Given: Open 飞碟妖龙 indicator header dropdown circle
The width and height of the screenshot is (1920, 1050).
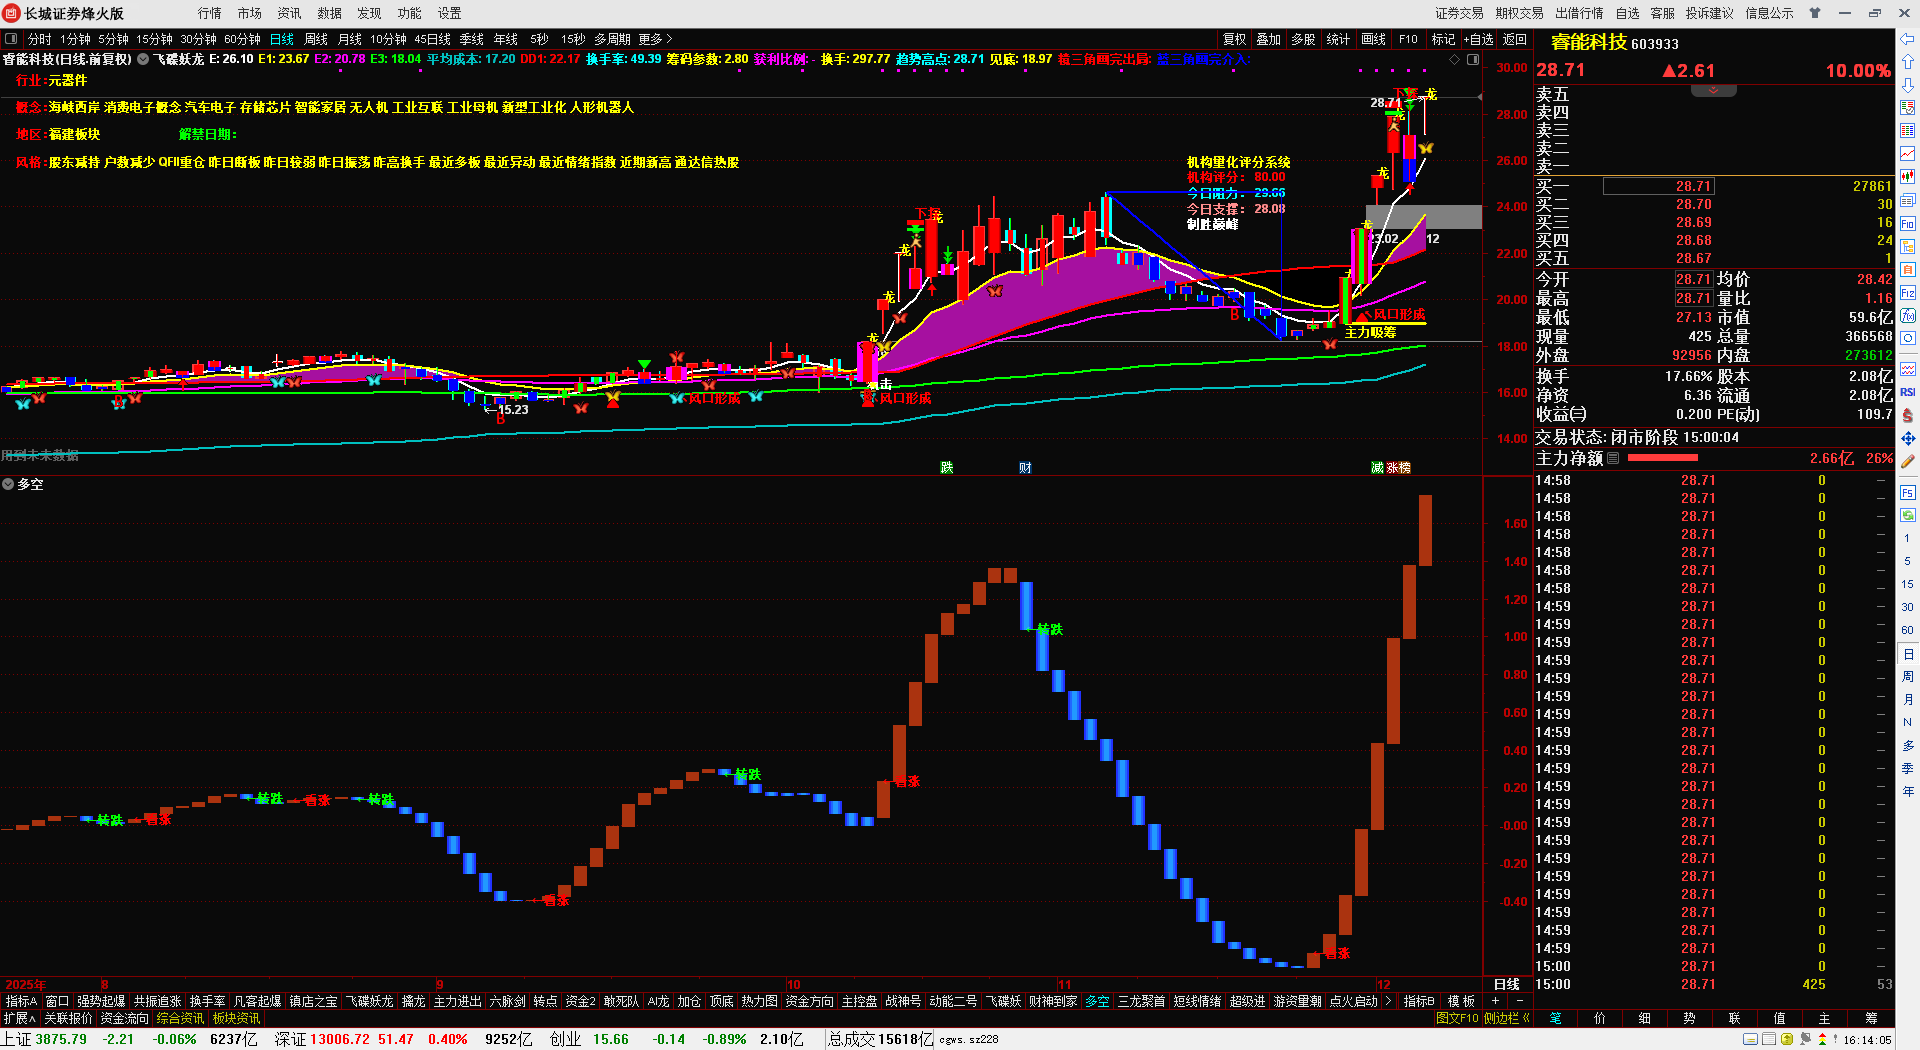Looking at the screenshot, I should coord(143,60).
